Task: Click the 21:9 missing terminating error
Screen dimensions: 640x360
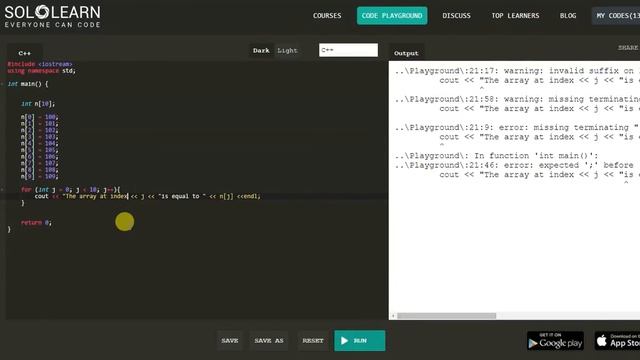Action: click(517, 127)
